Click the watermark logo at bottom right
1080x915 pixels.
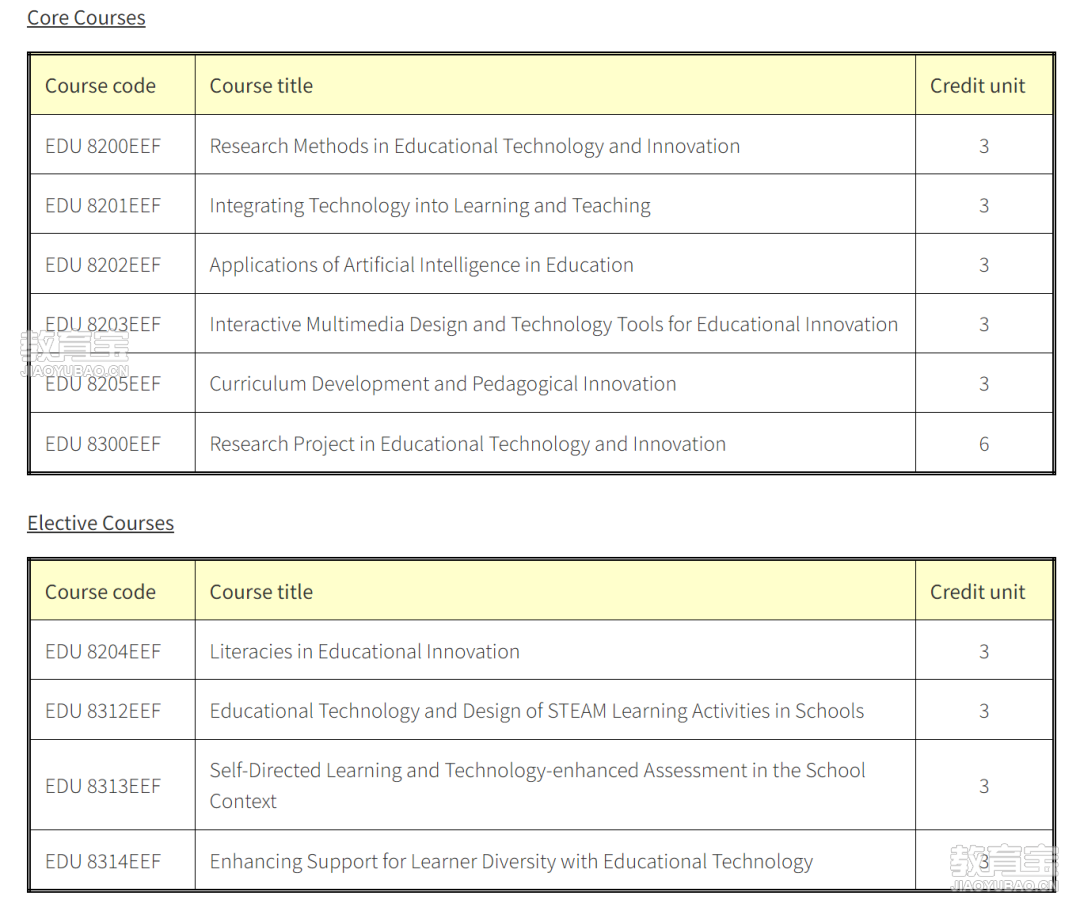(1003, 868)
